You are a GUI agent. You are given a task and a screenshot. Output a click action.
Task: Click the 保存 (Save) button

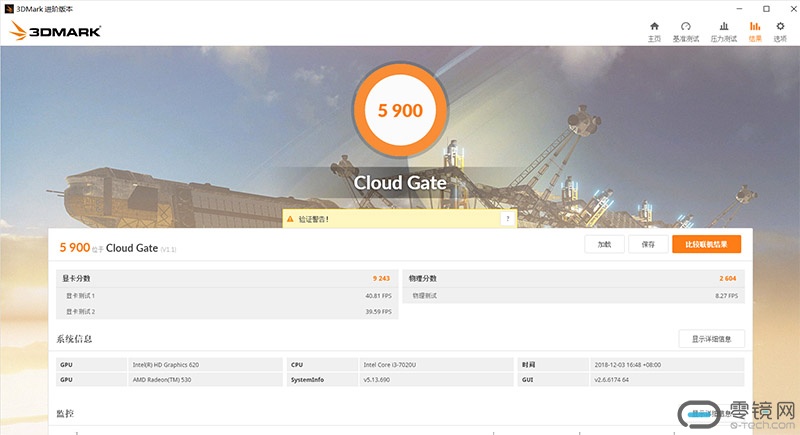click(x=648, y=244)
